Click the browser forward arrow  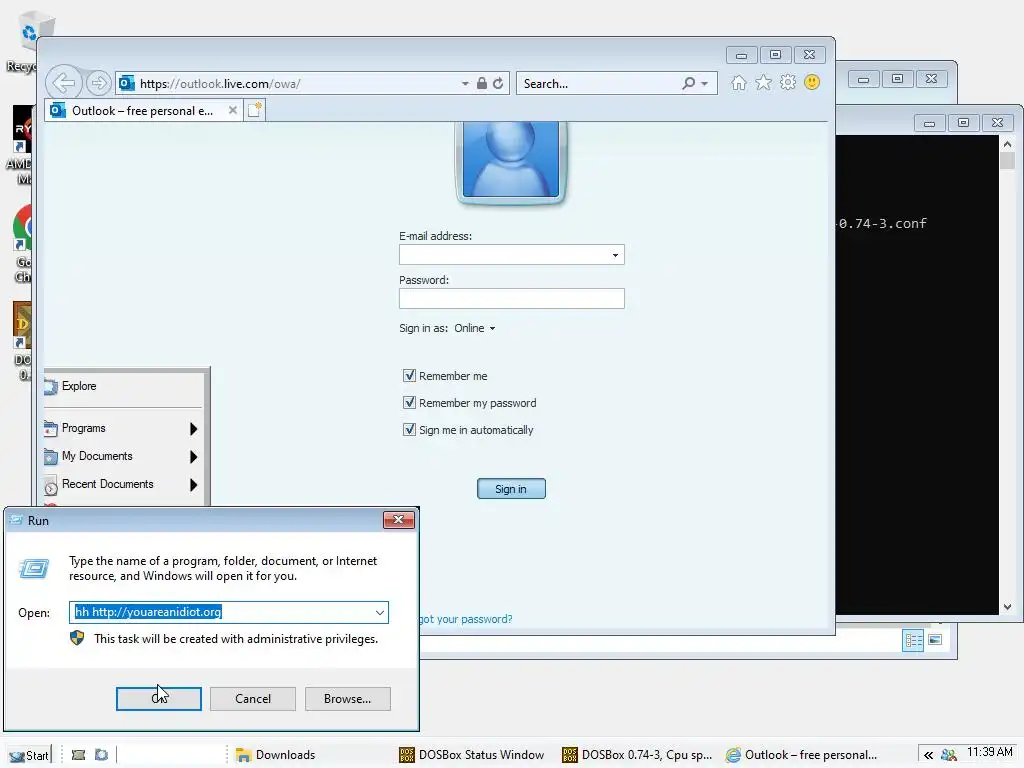click(x=98, y=83)
